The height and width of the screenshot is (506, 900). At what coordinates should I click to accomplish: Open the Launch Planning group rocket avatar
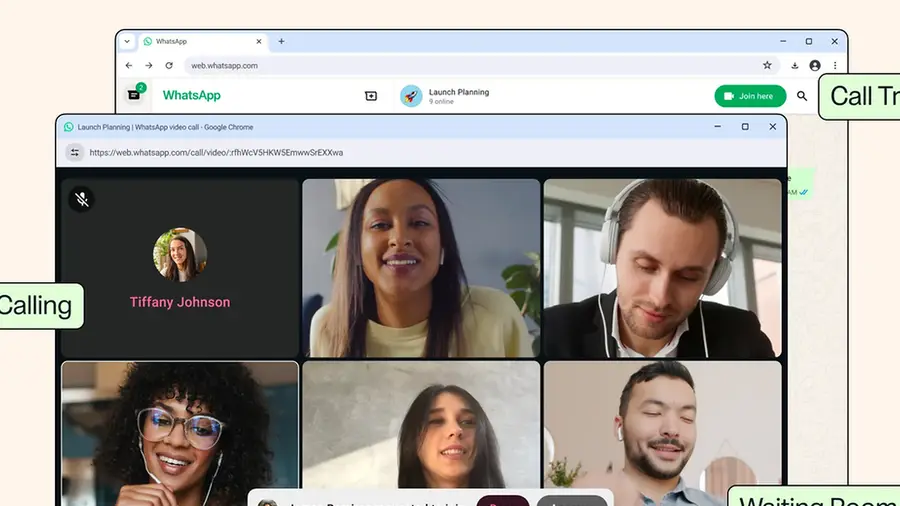[x=411, y=96]
